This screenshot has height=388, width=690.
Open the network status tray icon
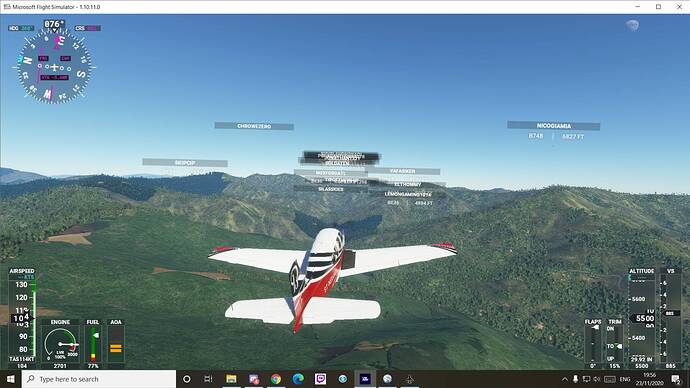point(586,379)
